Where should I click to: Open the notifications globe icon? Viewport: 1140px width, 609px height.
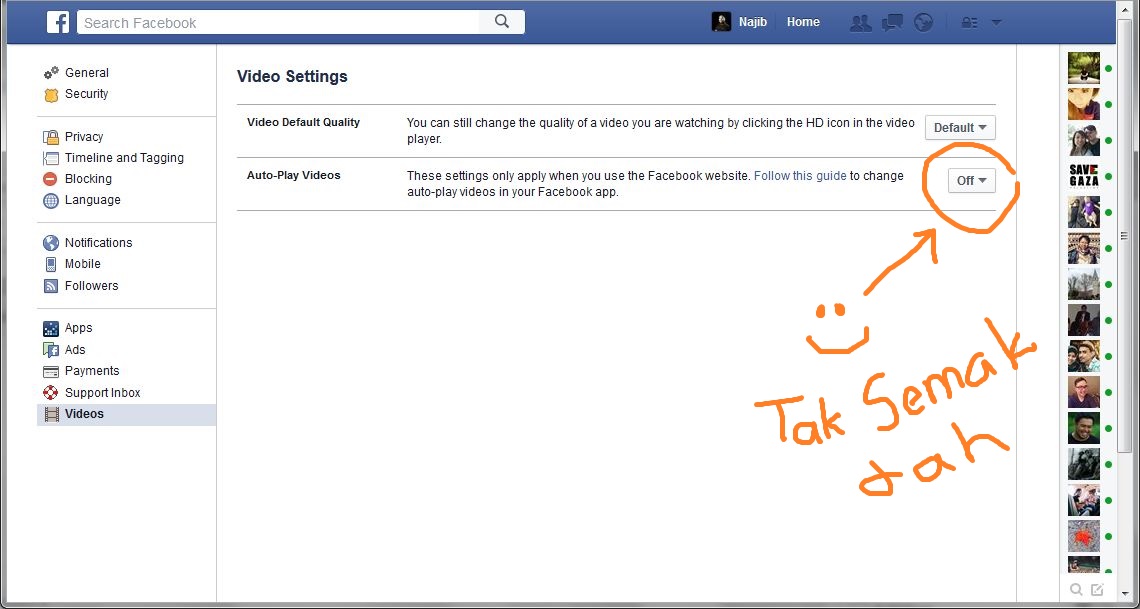point(923,22)
